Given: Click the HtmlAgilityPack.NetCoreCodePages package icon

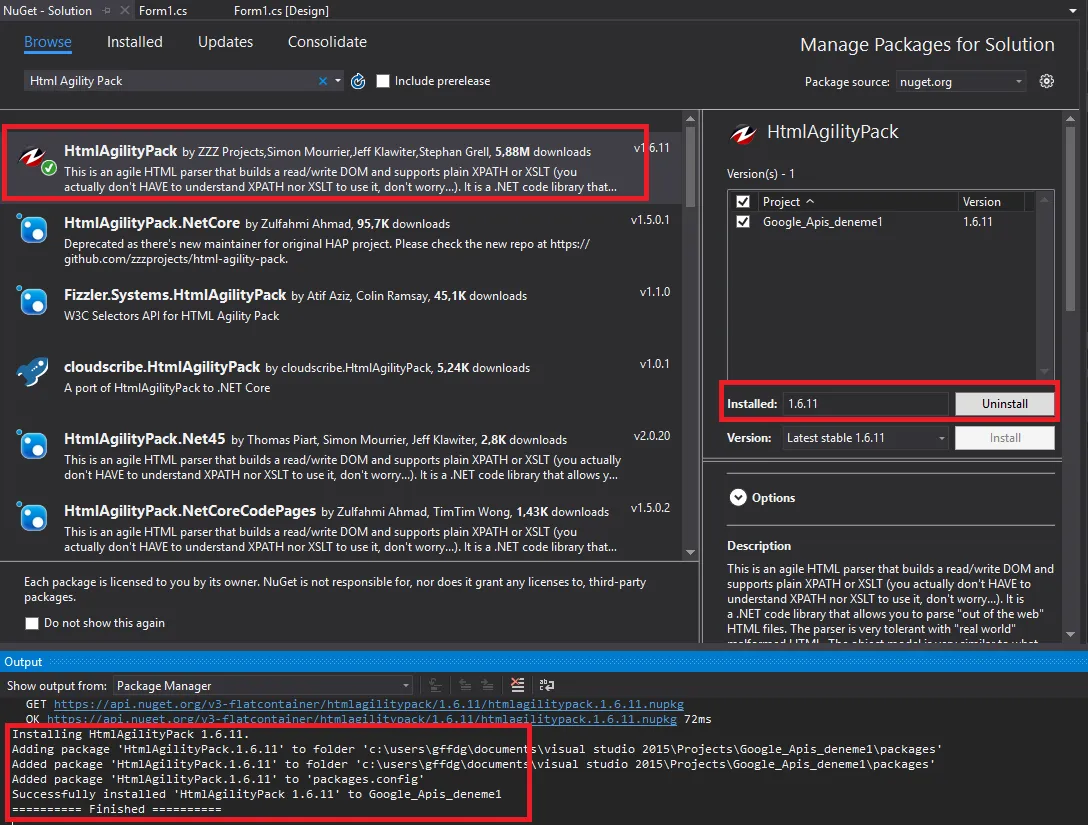Looking at the screenshot, I should point(33,516).
